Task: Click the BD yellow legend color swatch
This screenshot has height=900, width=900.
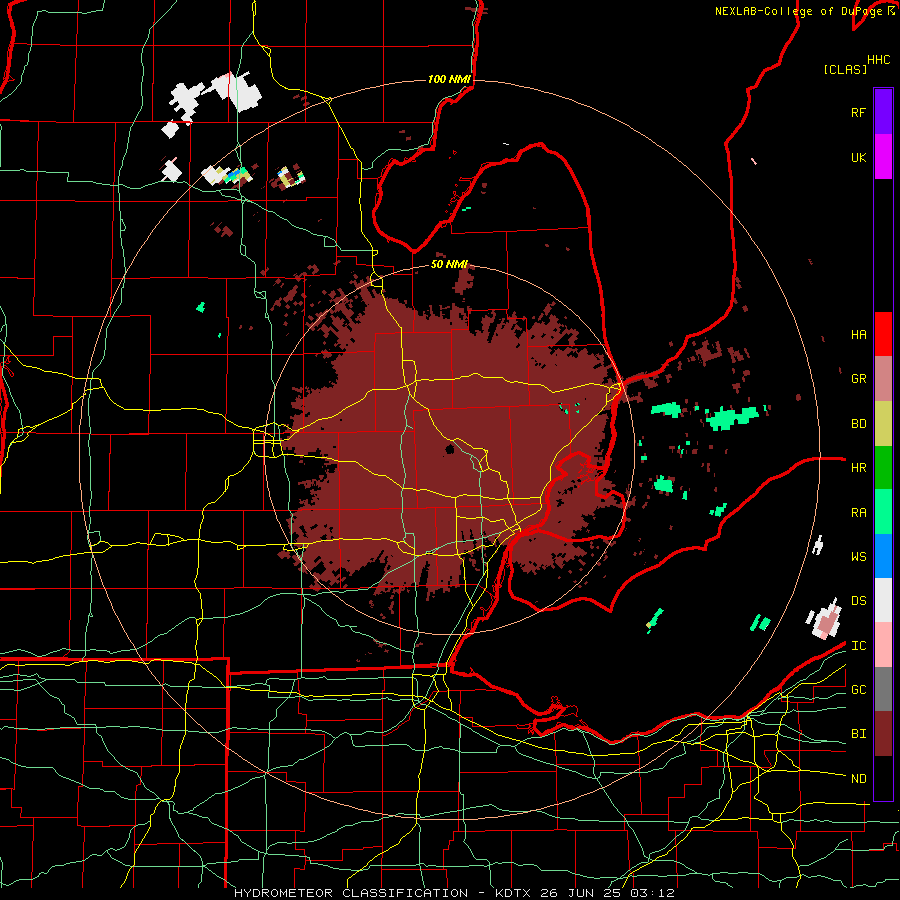Action: click(883, 424)
